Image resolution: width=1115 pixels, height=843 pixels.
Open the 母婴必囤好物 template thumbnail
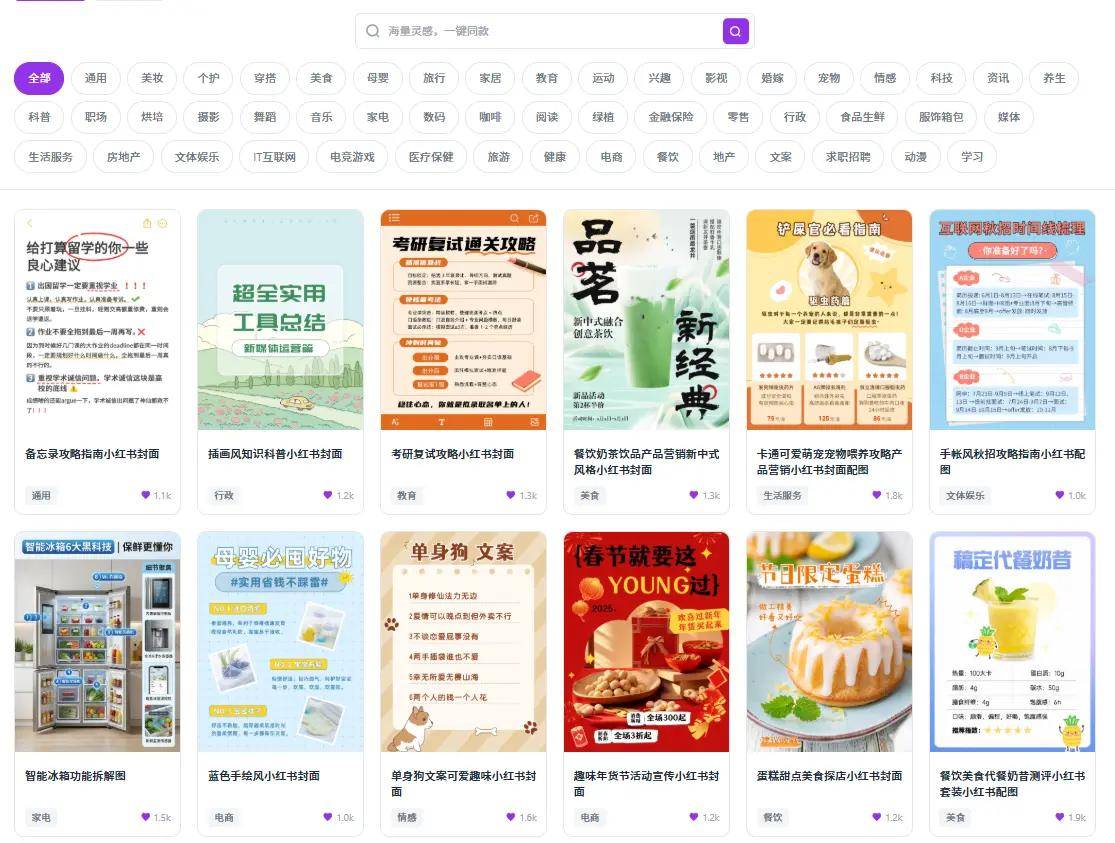point(280,641)
